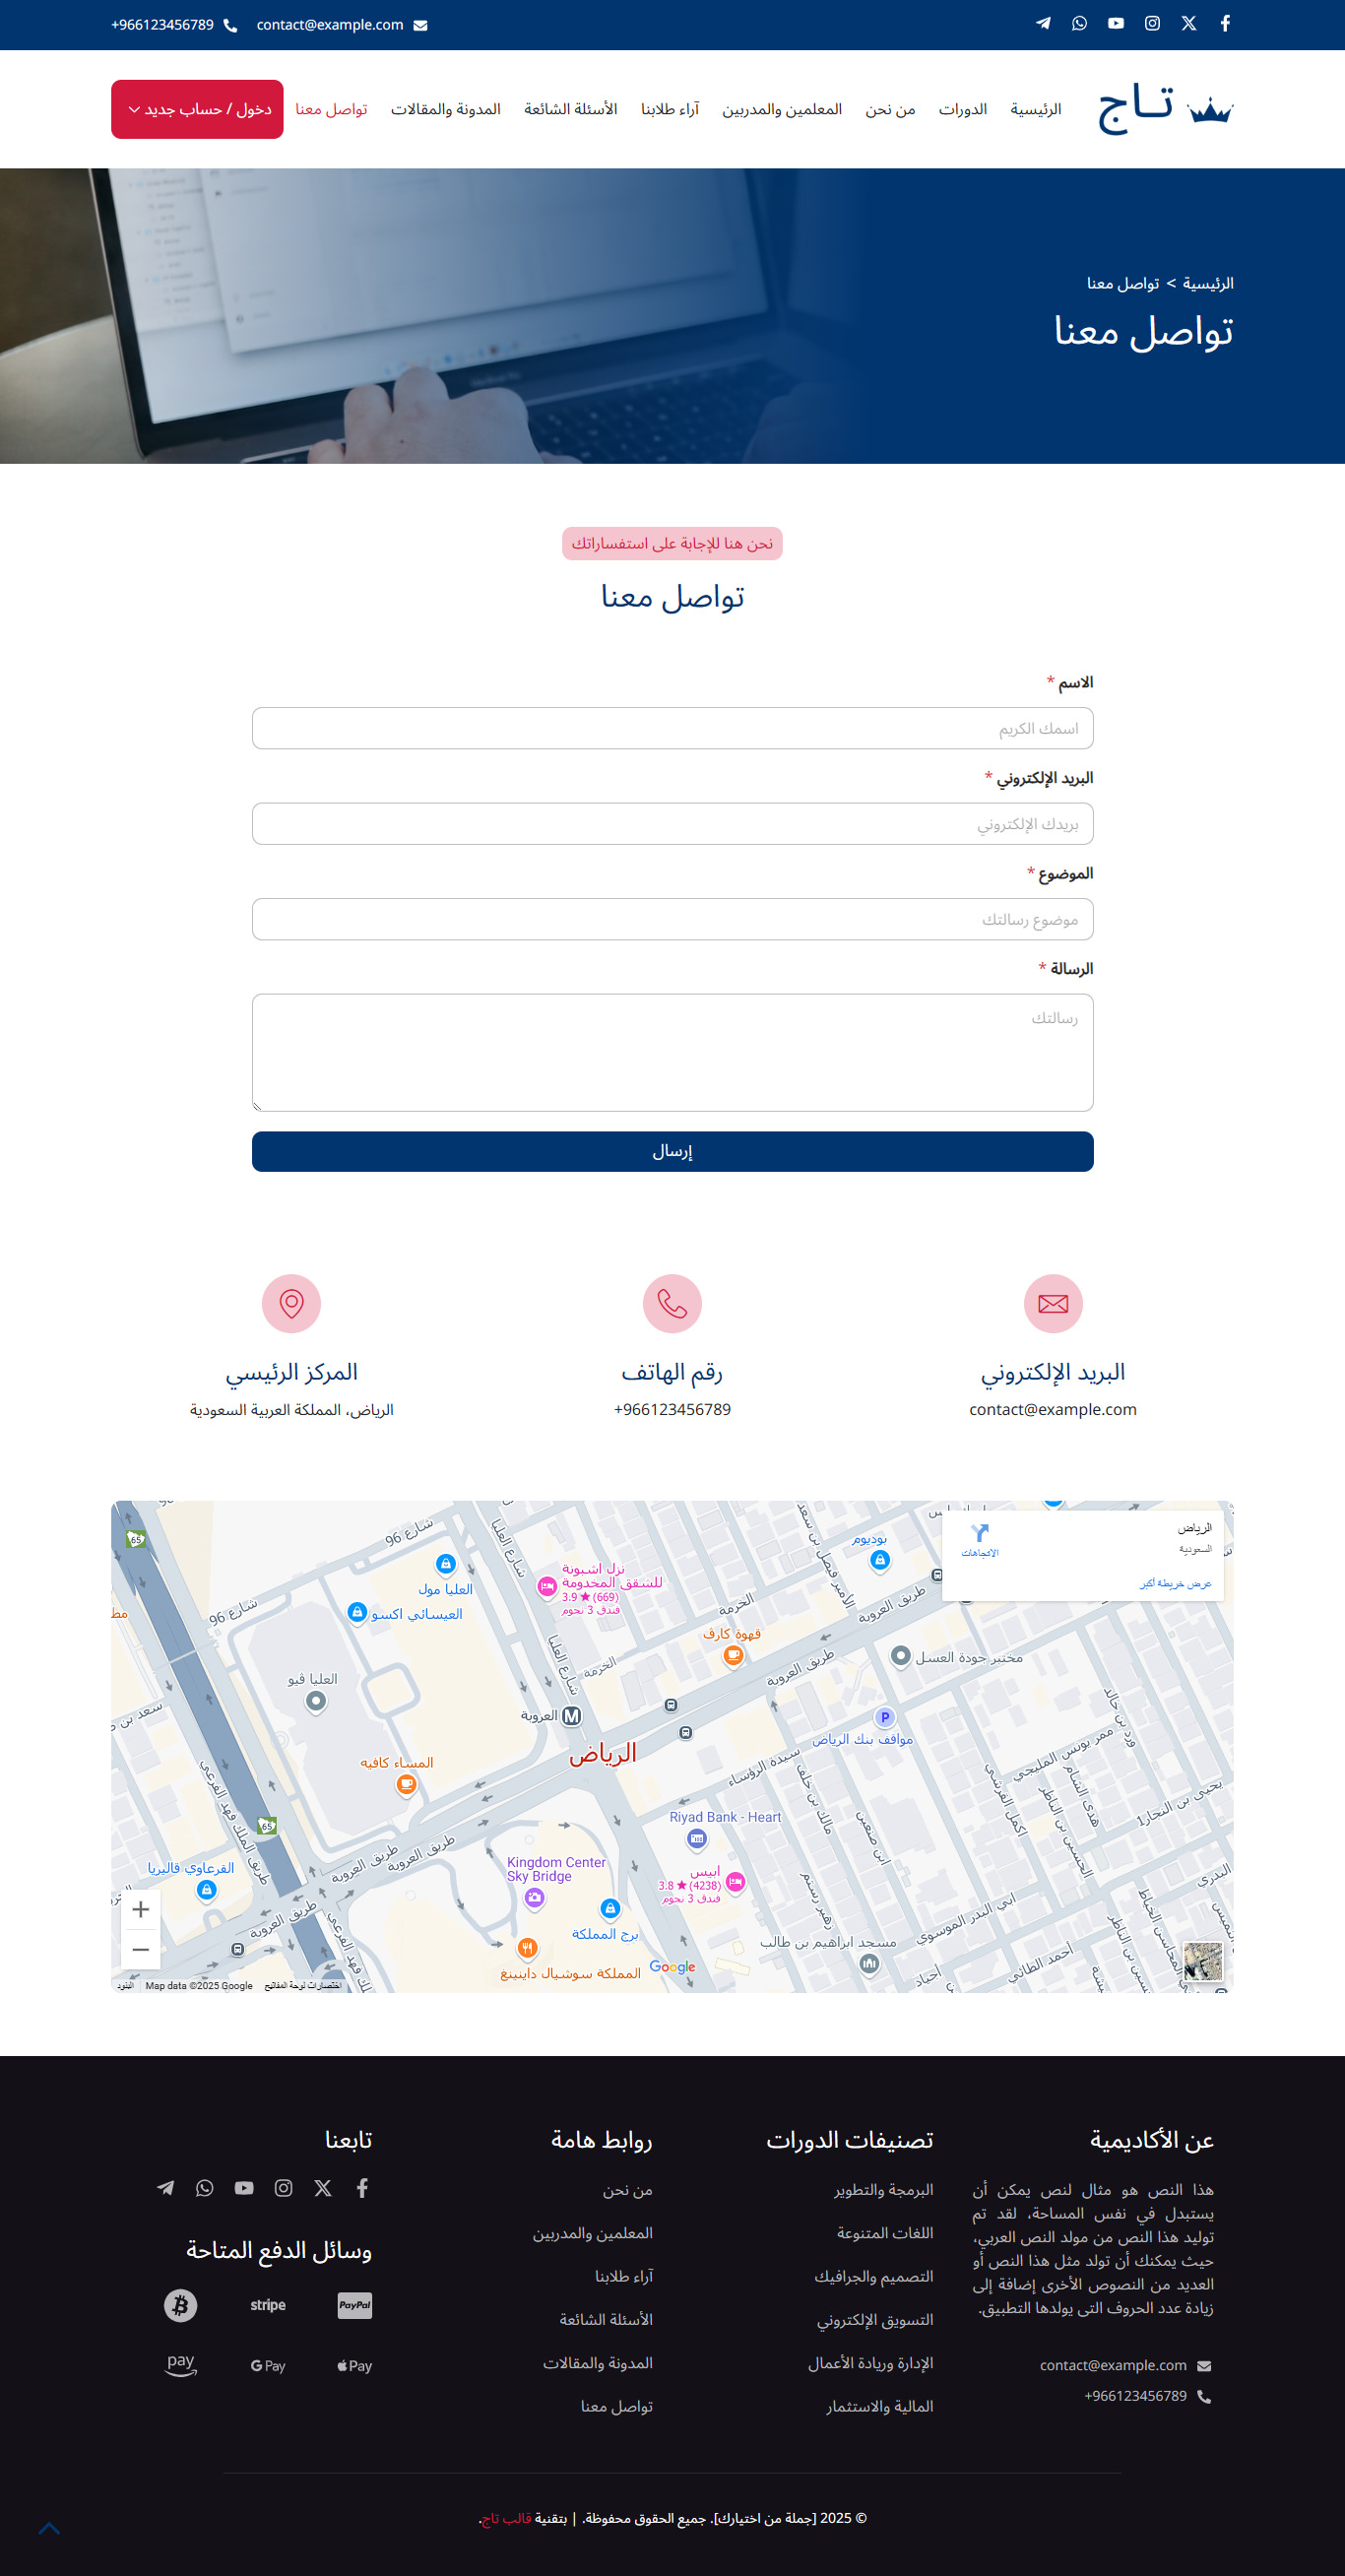Click the PayPal payment icon in footer
This screenshot has width=1345, height=2576.
354,2305
